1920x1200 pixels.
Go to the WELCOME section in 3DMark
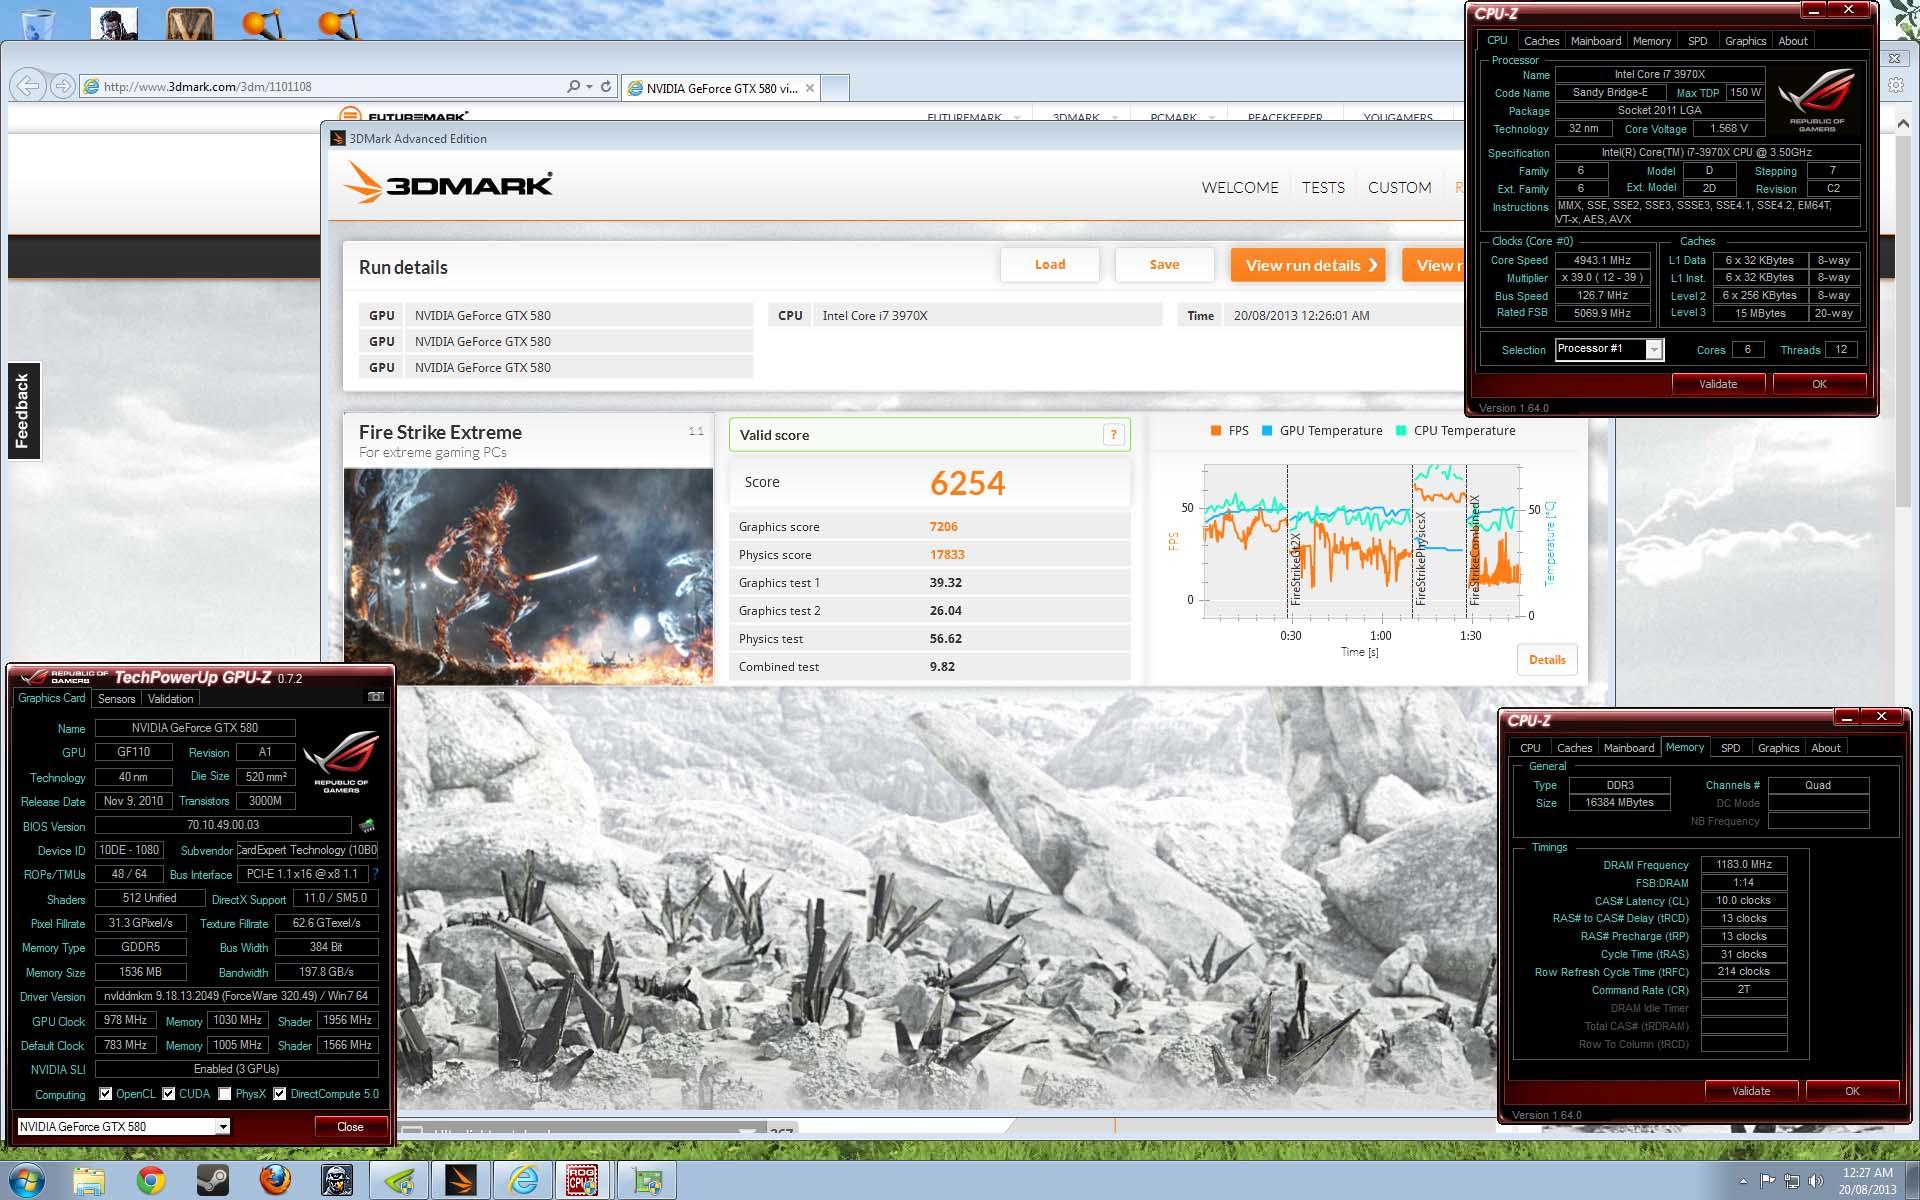(x=1240, y=187)
